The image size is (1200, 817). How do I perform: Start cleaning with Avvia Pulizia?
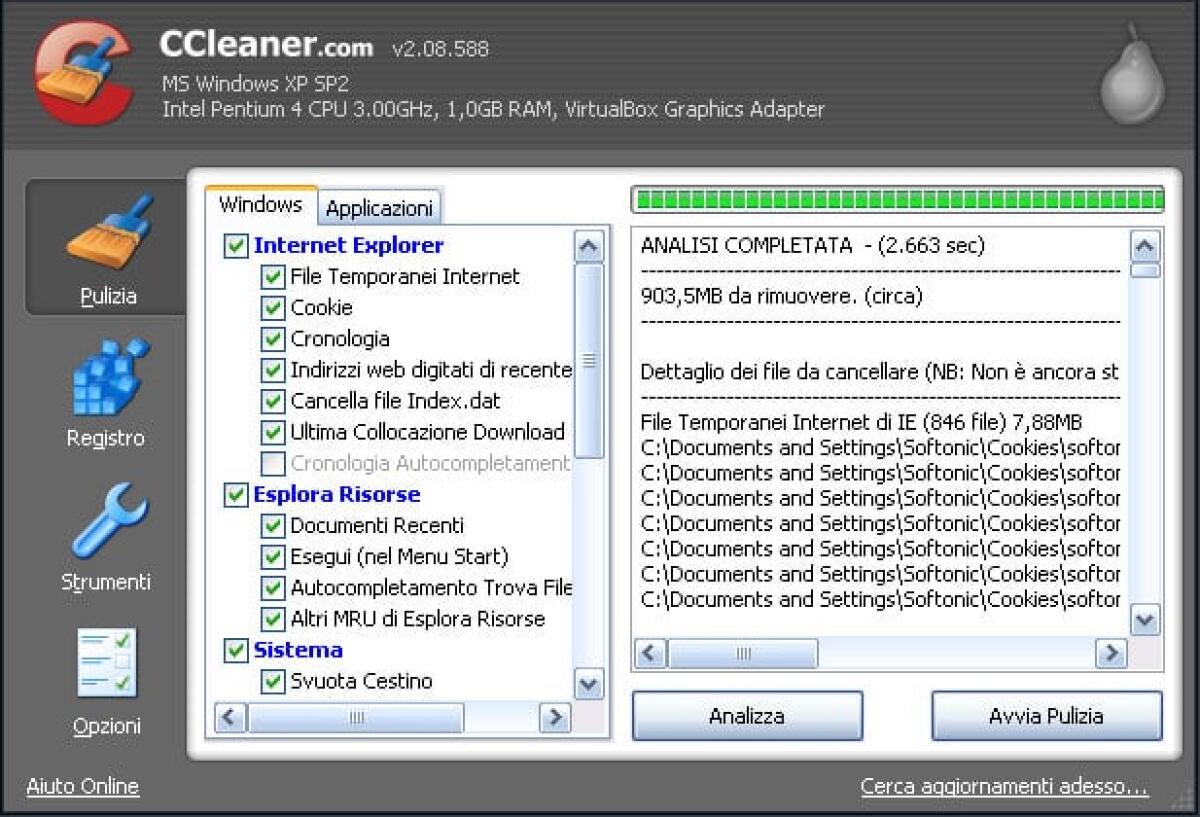point(1044,715)
